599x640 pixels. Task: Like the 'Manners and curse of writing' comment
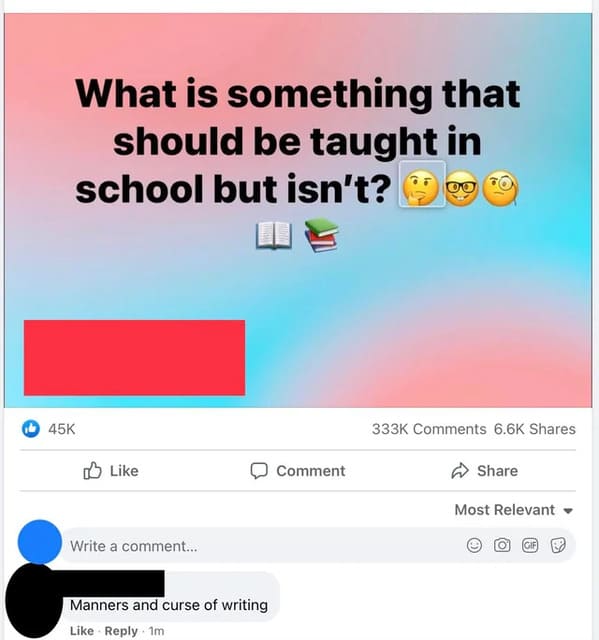pyautogui.click(x=82, y=631)
